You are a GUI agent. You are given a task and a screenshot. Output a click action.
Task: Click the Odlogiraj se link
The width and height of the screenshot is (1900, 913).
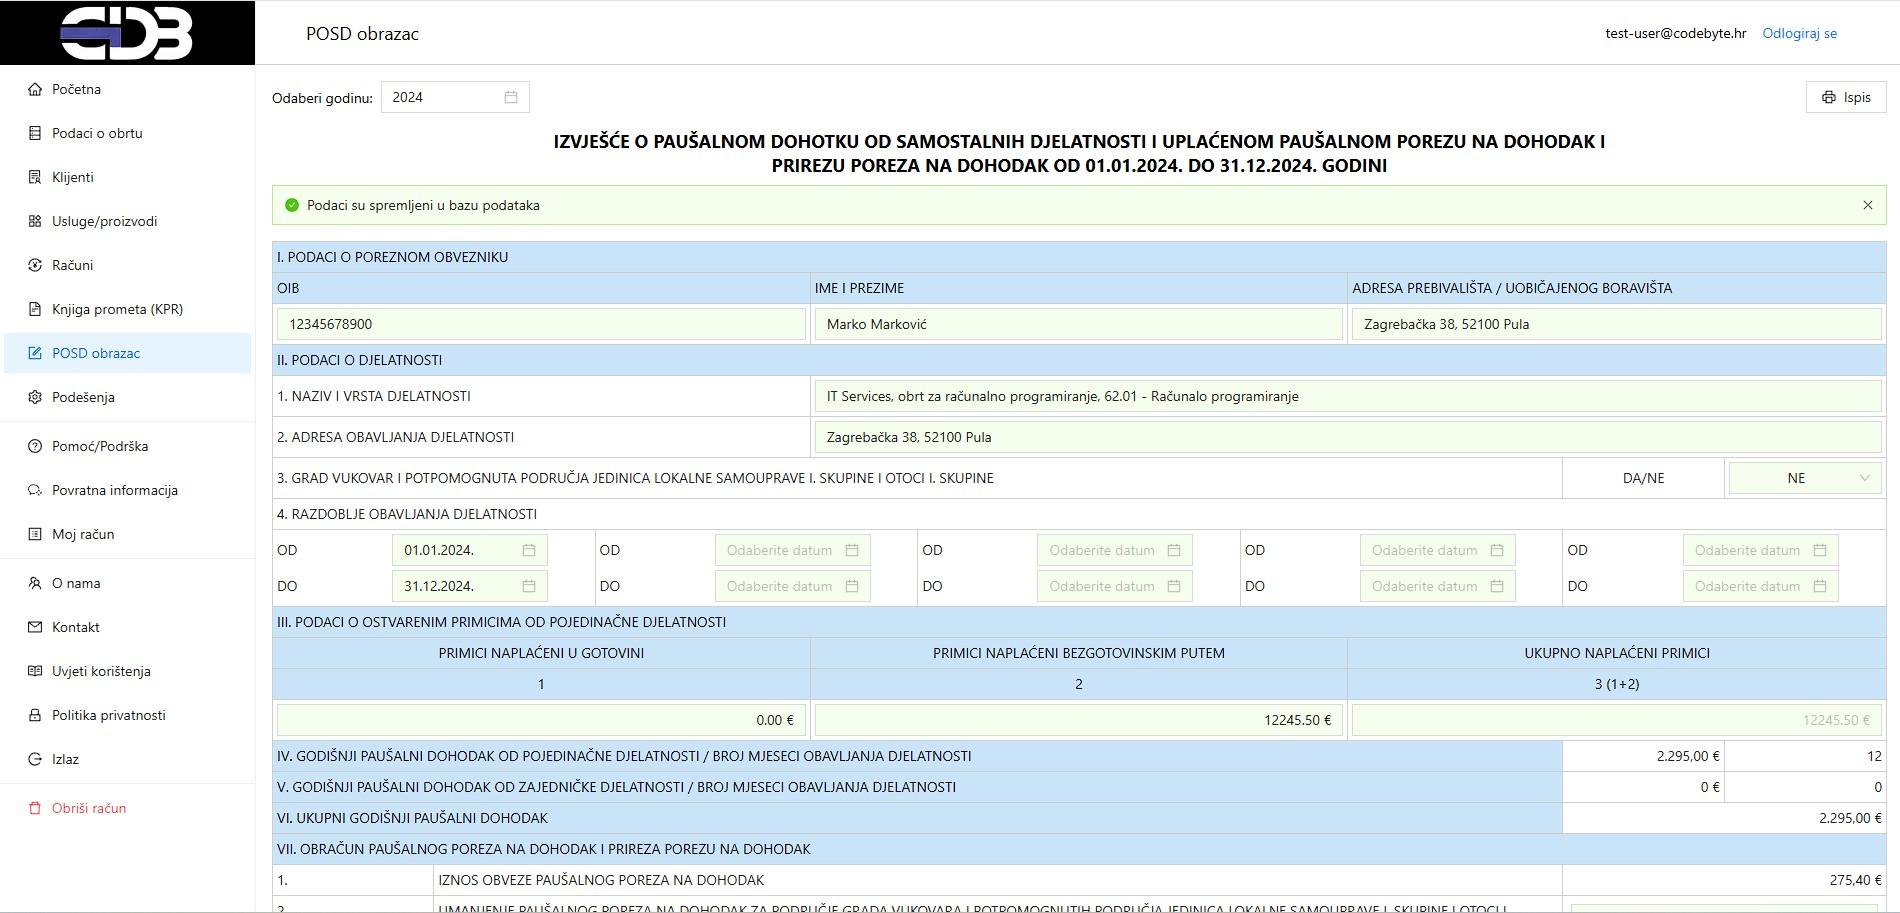click(1799, 33)
